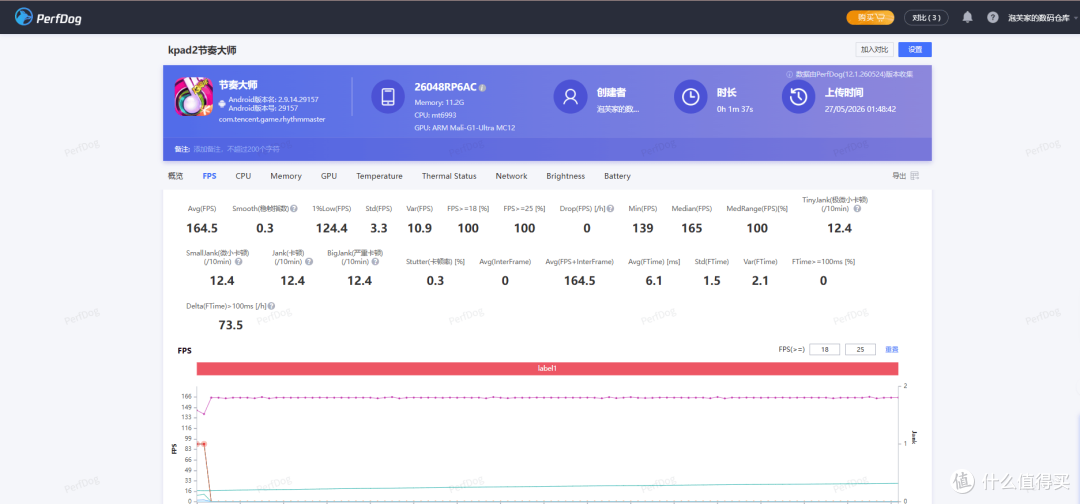This screenshot has width=1080, height=504.
Task: Click the 上传时间 history icon
Action: click(x=798, y=96)
